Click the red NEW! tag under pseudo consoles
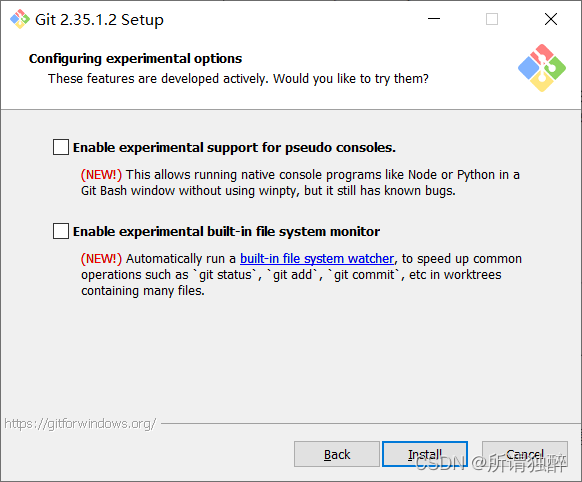The width and height of the screenshot is (582, 482). point(101,175)
